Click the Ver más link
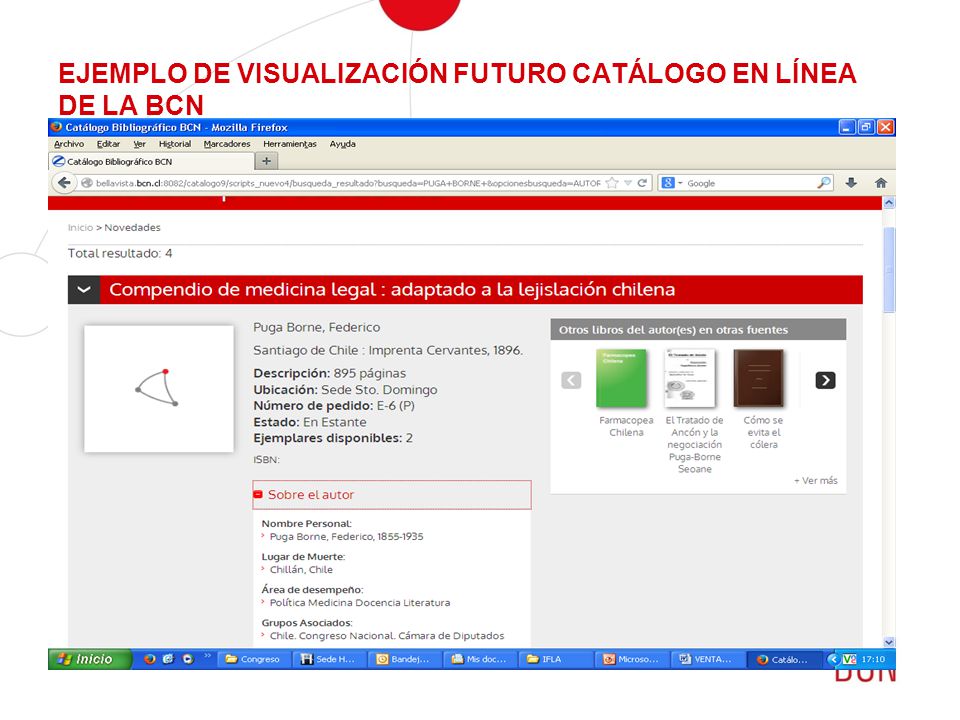This screenshot has width=960, height=720. 816,481
